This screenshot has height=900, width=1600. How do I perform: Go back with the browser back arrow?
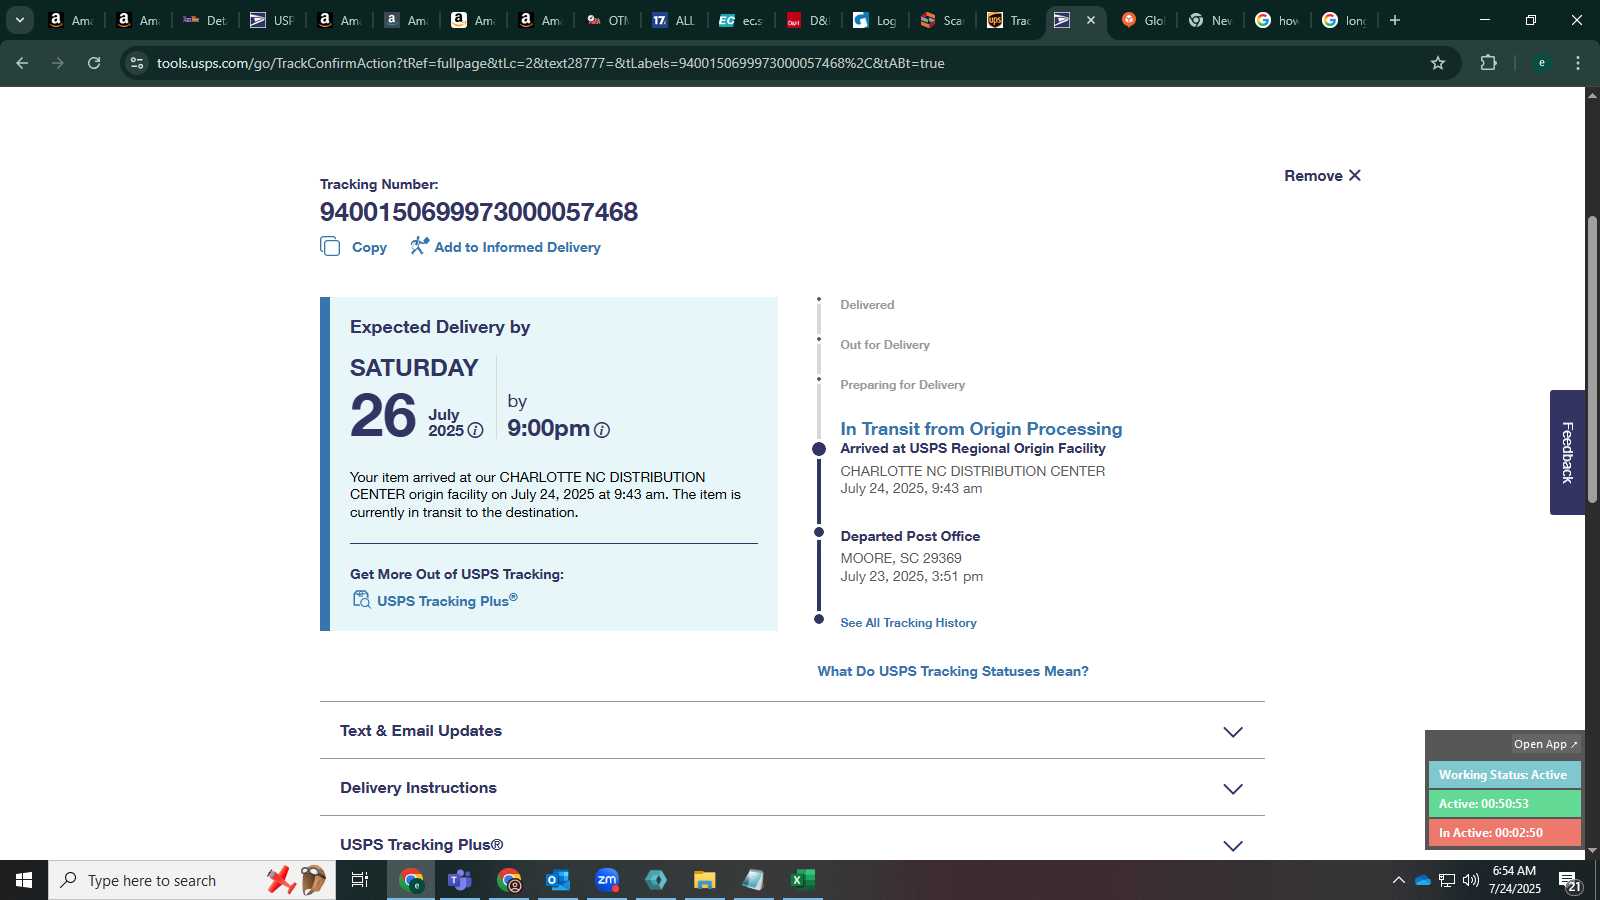[22, 63]
